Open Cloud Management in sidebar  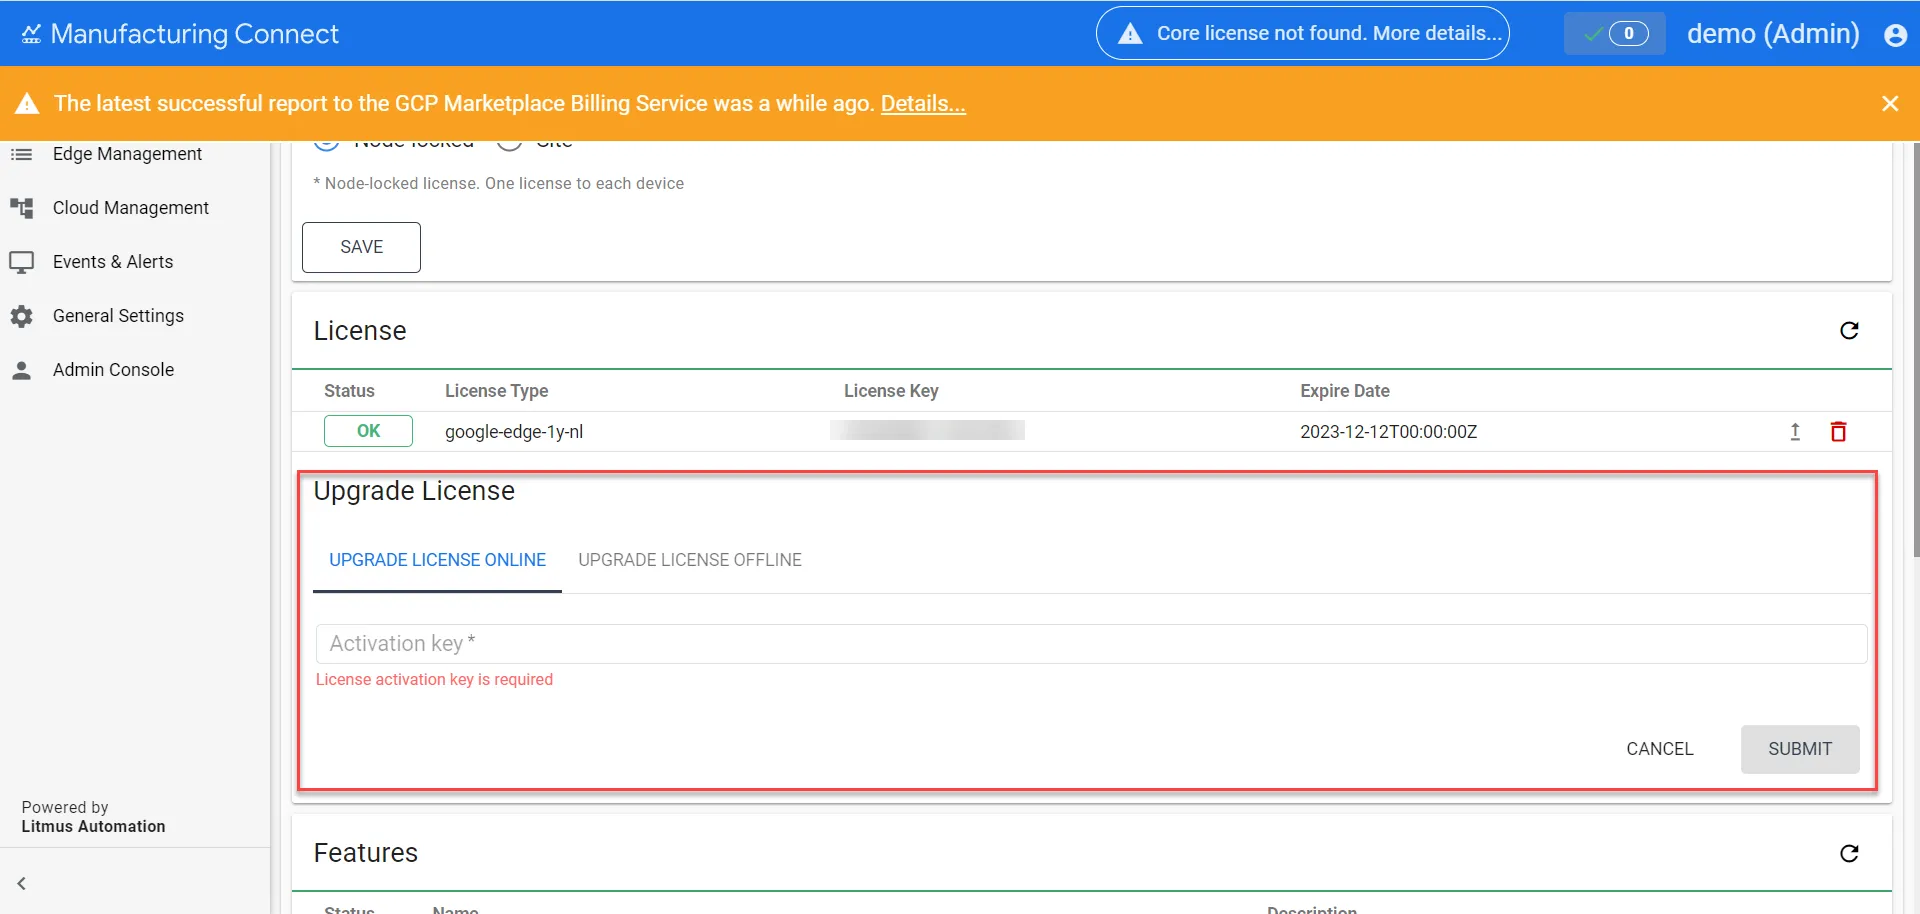click(131, 208)
